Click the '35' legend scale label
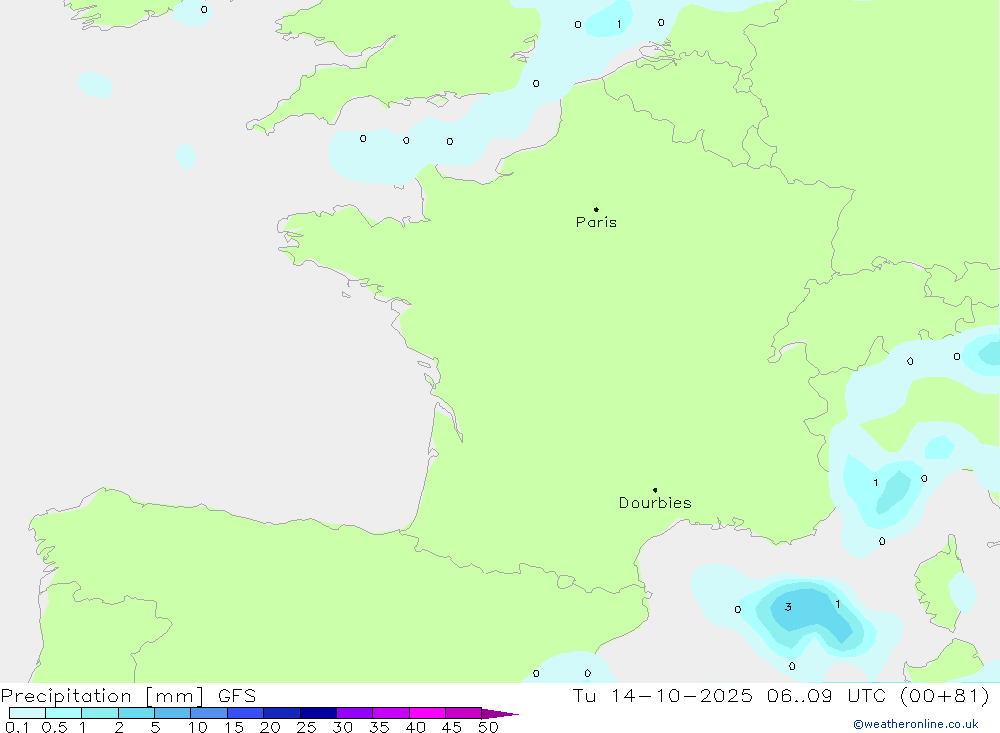 tap(379, 727)
